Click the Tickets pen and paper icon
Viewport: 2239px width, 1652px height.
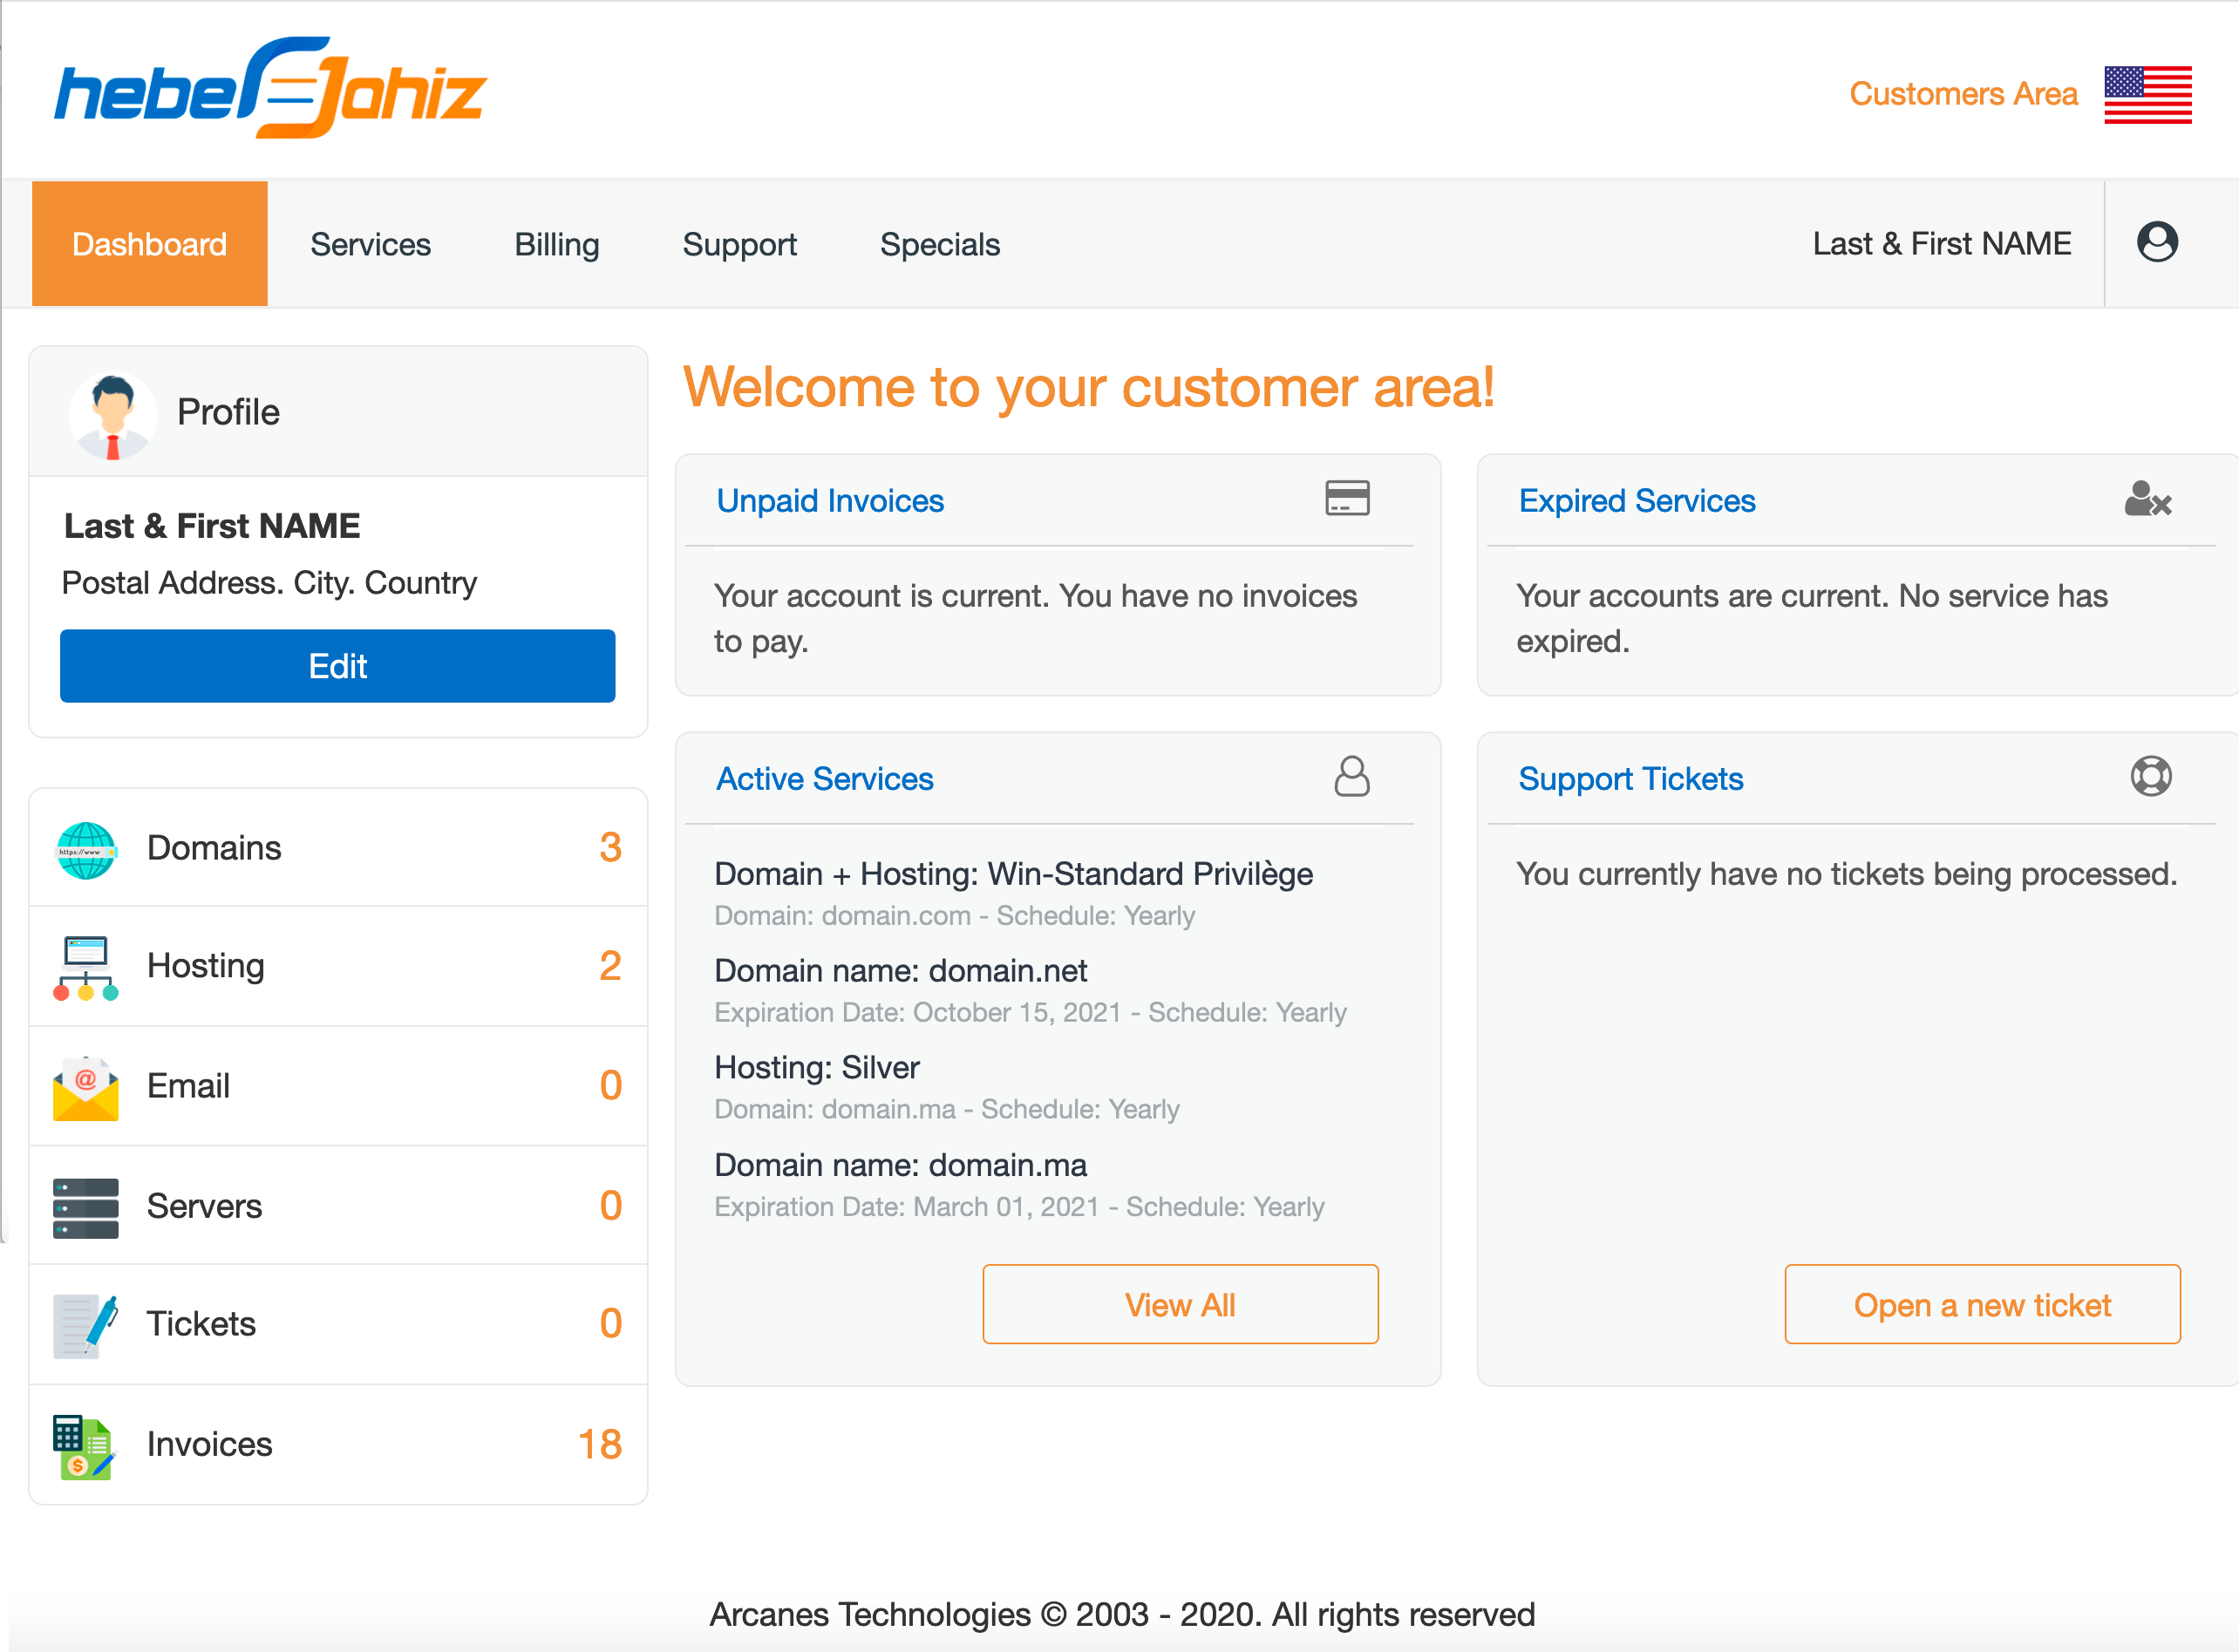86,1326
